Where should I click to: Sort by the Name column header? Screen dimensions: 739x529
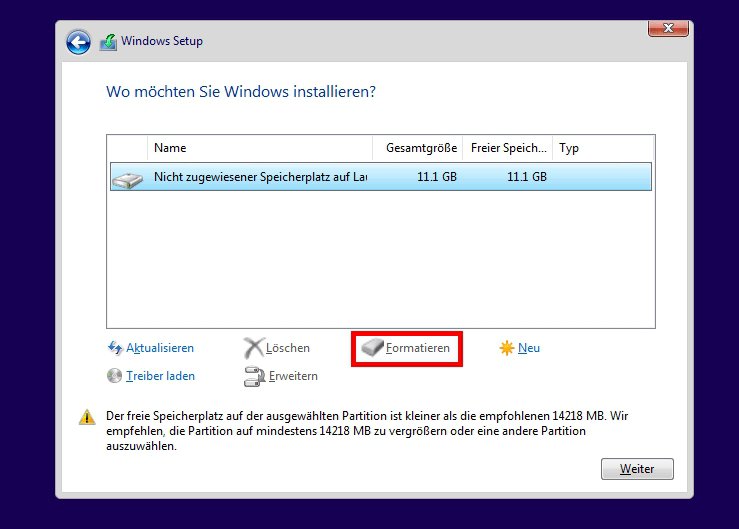(260, 148)
